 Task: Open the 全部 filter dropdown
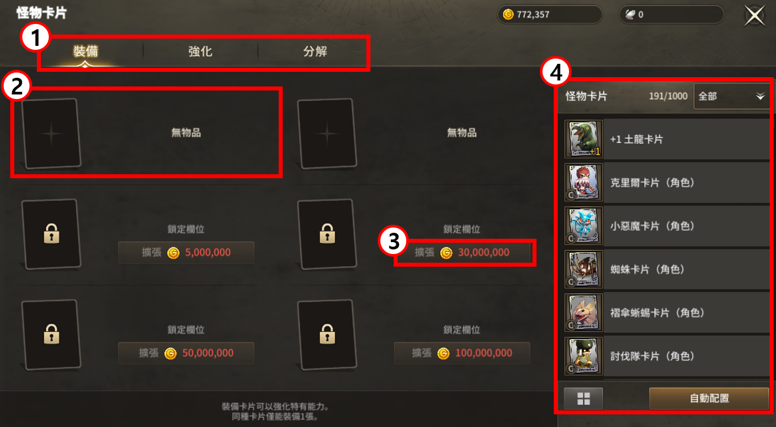tap(731, 96)
